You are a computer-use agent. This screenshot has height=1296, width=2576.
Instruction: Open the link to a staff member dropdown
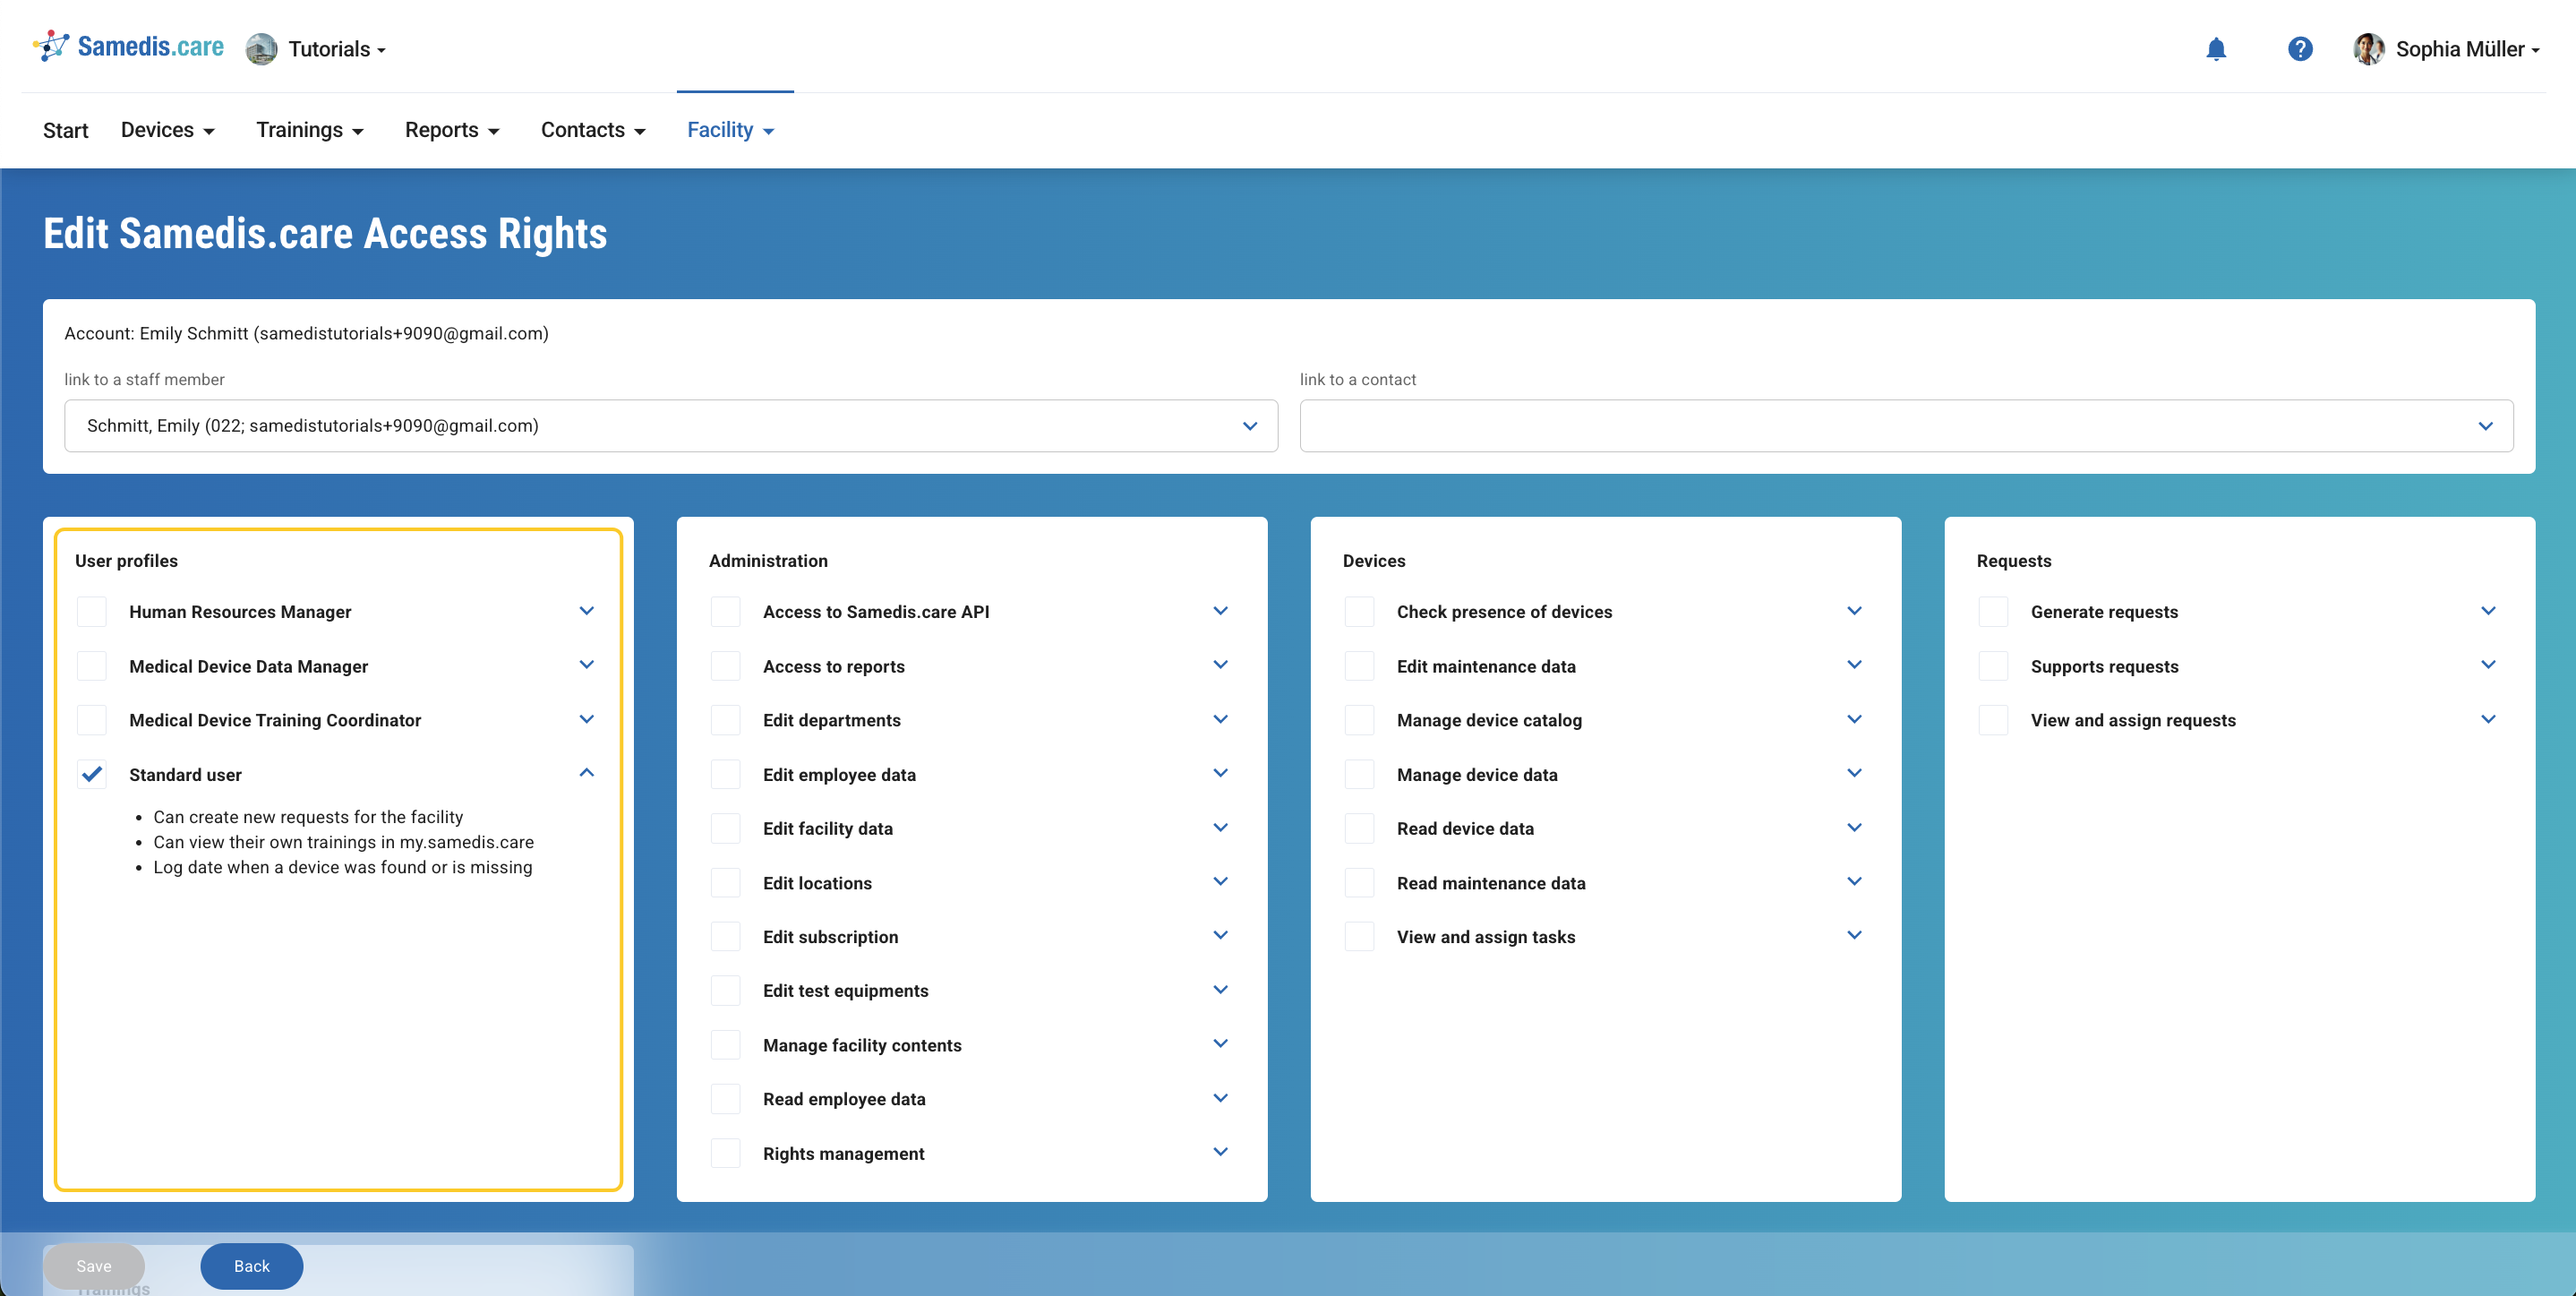pos(671,426)
